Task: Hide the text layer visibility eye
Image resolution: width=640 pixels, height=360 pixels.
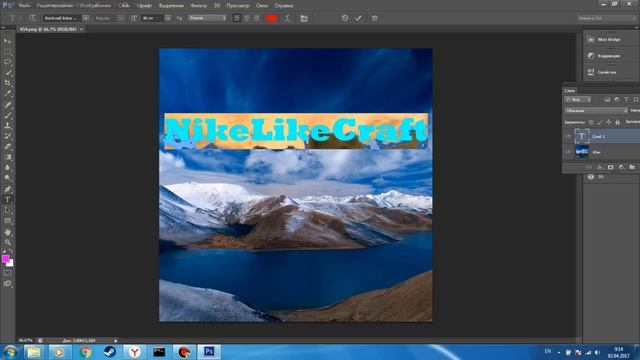Action: pyautogui.click(x=568, y=136)
